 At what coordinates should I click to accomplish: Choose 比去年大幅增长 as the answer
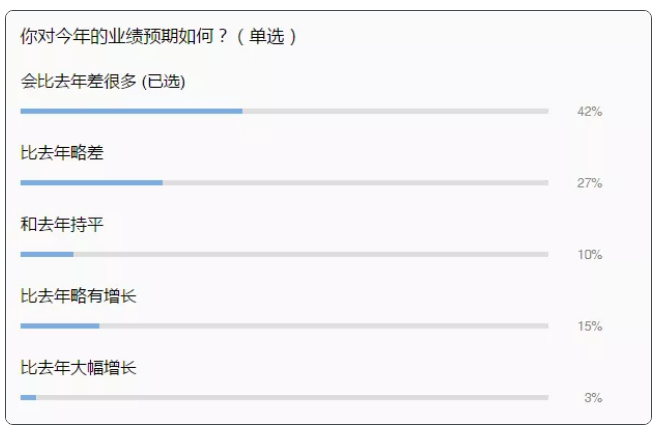click(78, 367)
